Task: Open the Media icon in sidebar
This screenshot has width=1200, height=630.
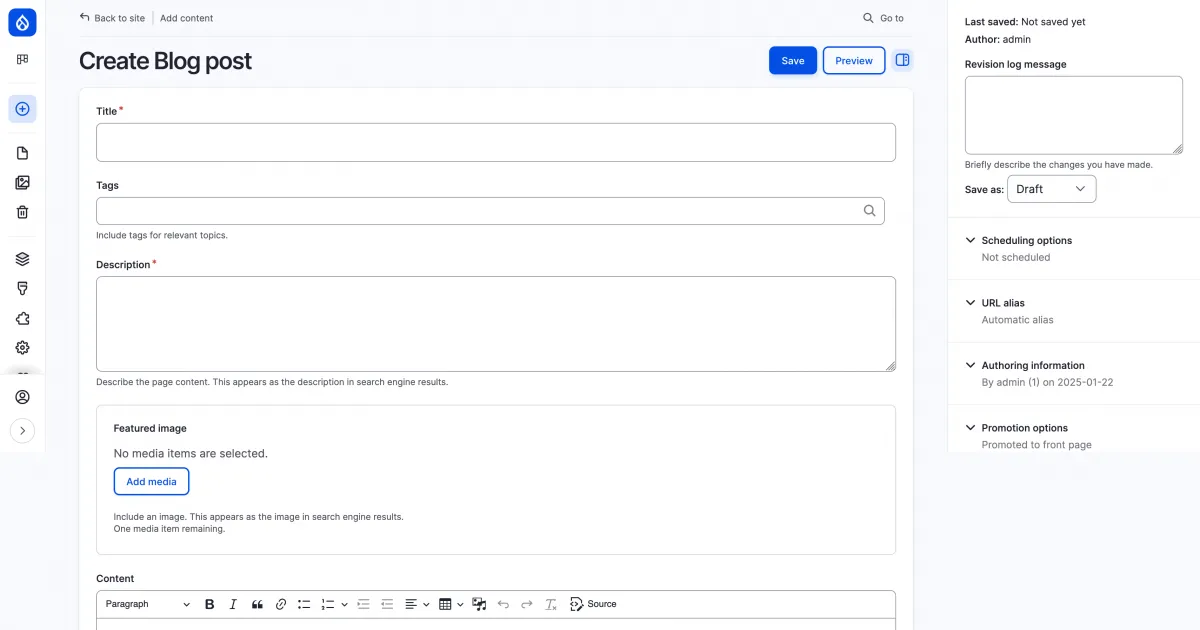Action: 22,183
